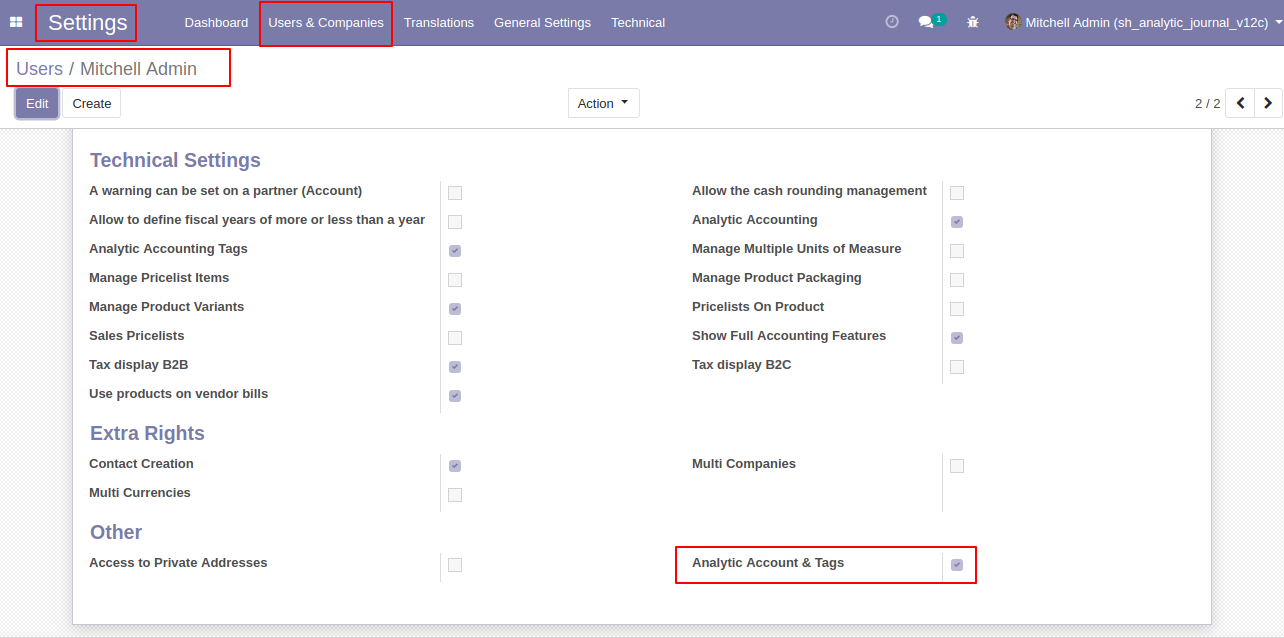Image resolution: width=1284 pixels, height=638 pixels.
Task: Go to the next record arrow
Action: click(x=1268, y=103)
